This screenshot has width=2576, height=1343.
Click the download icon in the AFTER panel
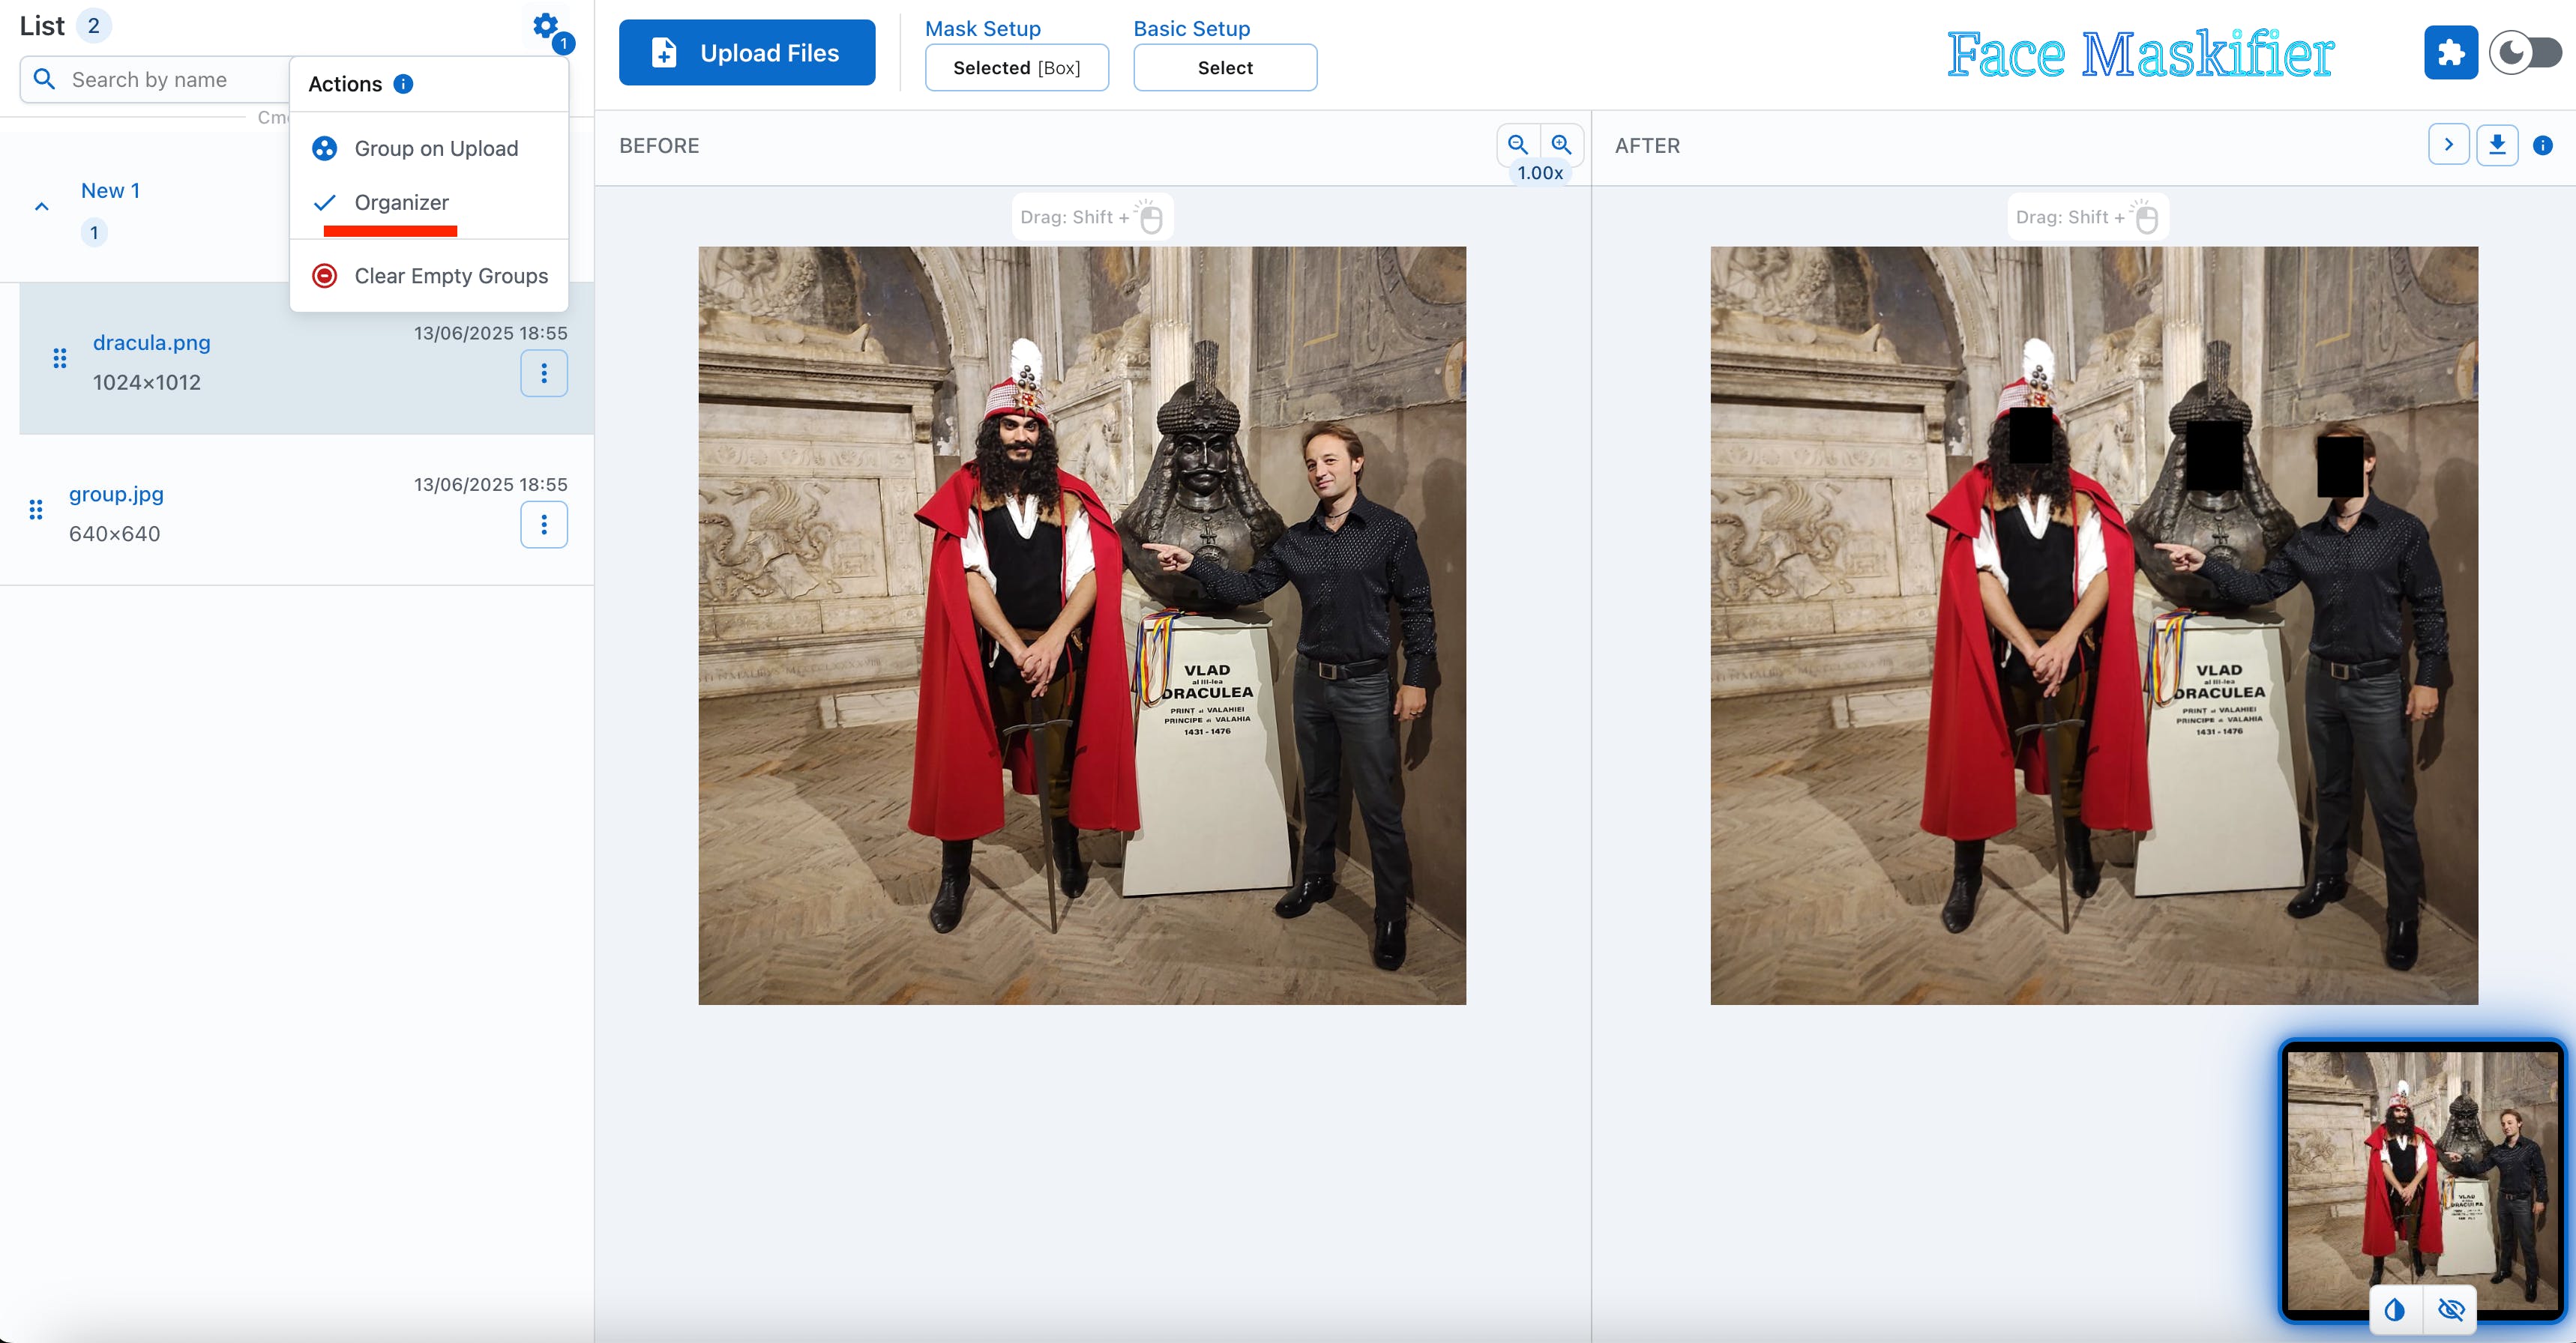2497,145
